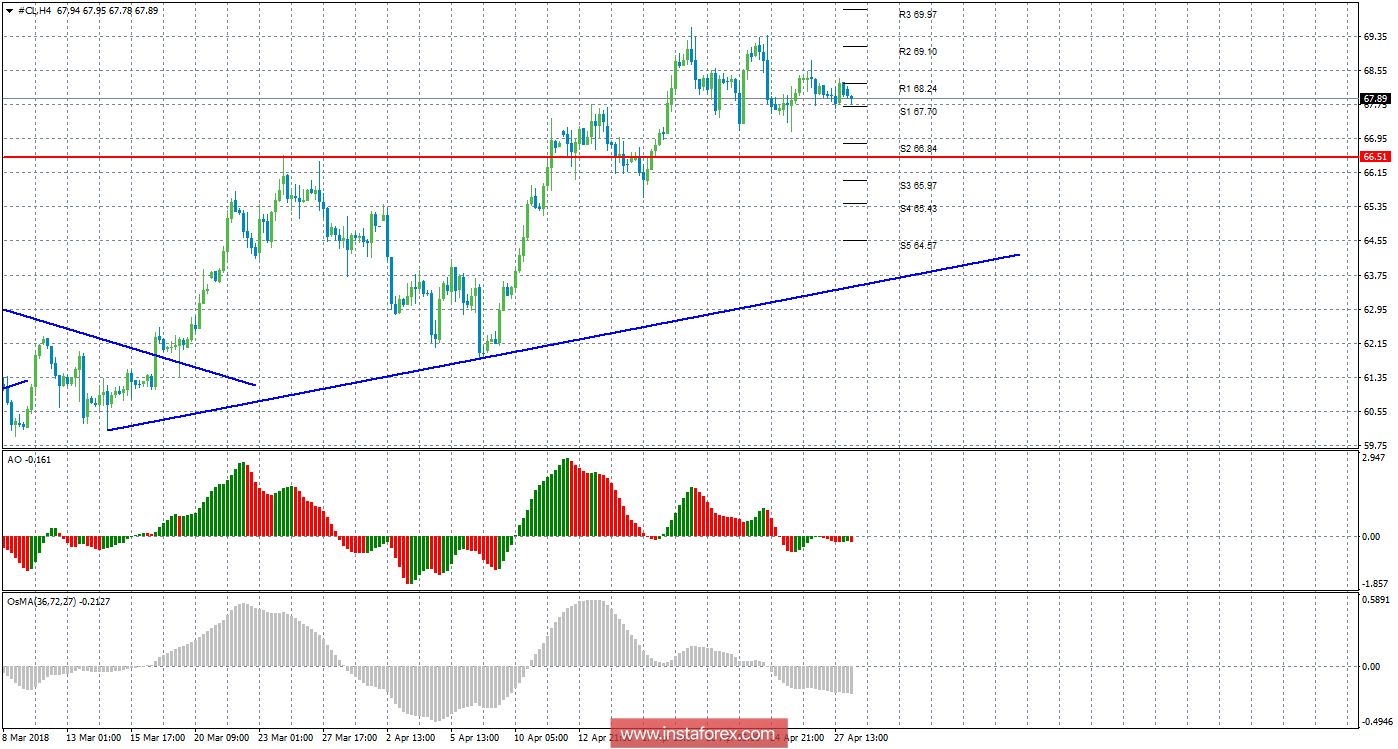The width and height of the screenshot is (1398, 749).
Task: Select the long rising blue trendline
Action: [563, 342]
